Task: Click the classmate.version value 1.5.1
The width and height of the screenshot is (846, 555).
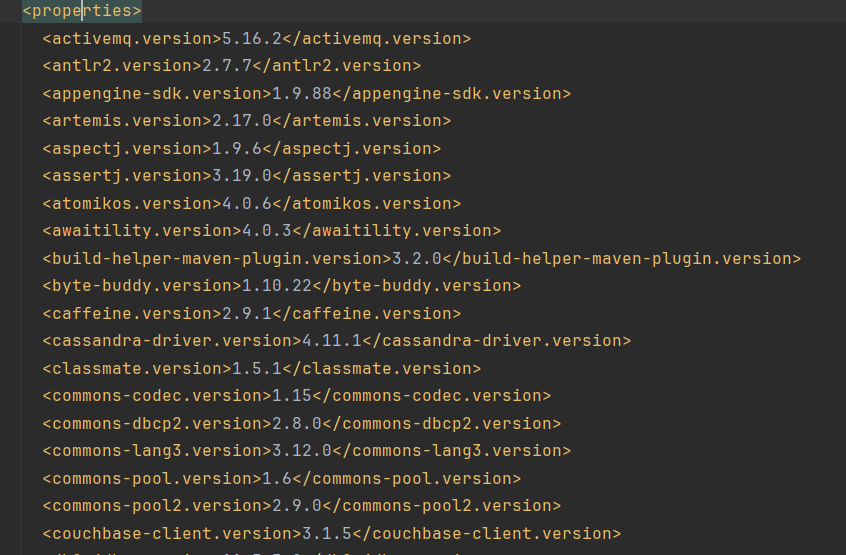Action: 257,369
